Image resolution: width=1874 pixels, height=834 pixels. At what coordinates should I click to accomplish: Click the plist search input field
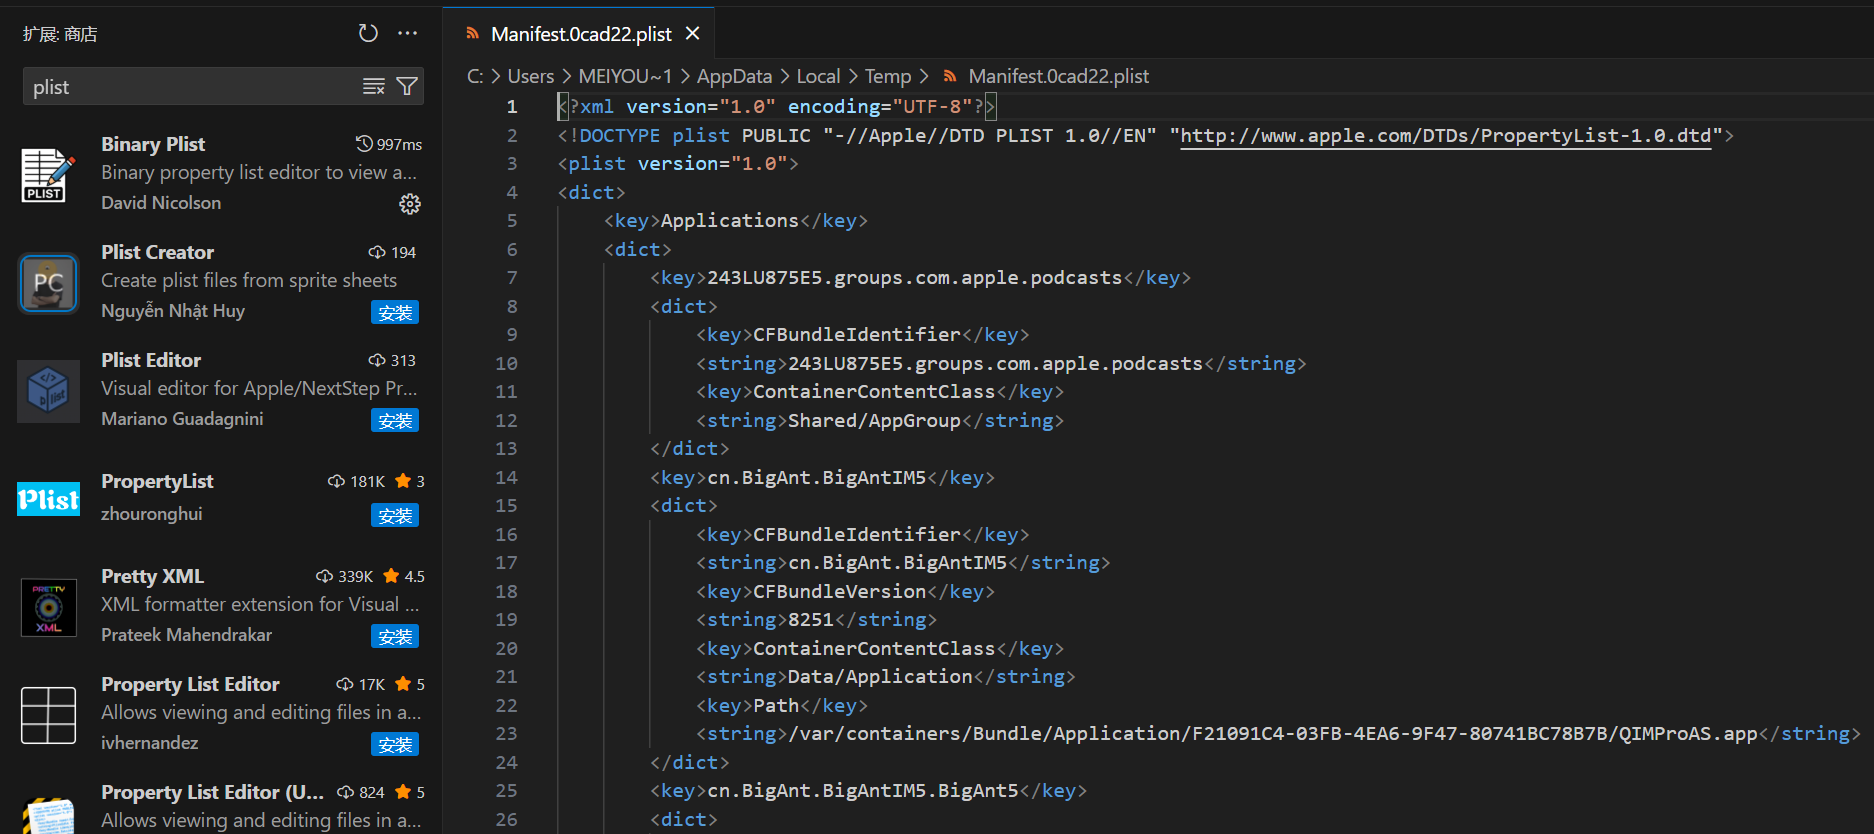pyautogui.click(x=190, y=87)
